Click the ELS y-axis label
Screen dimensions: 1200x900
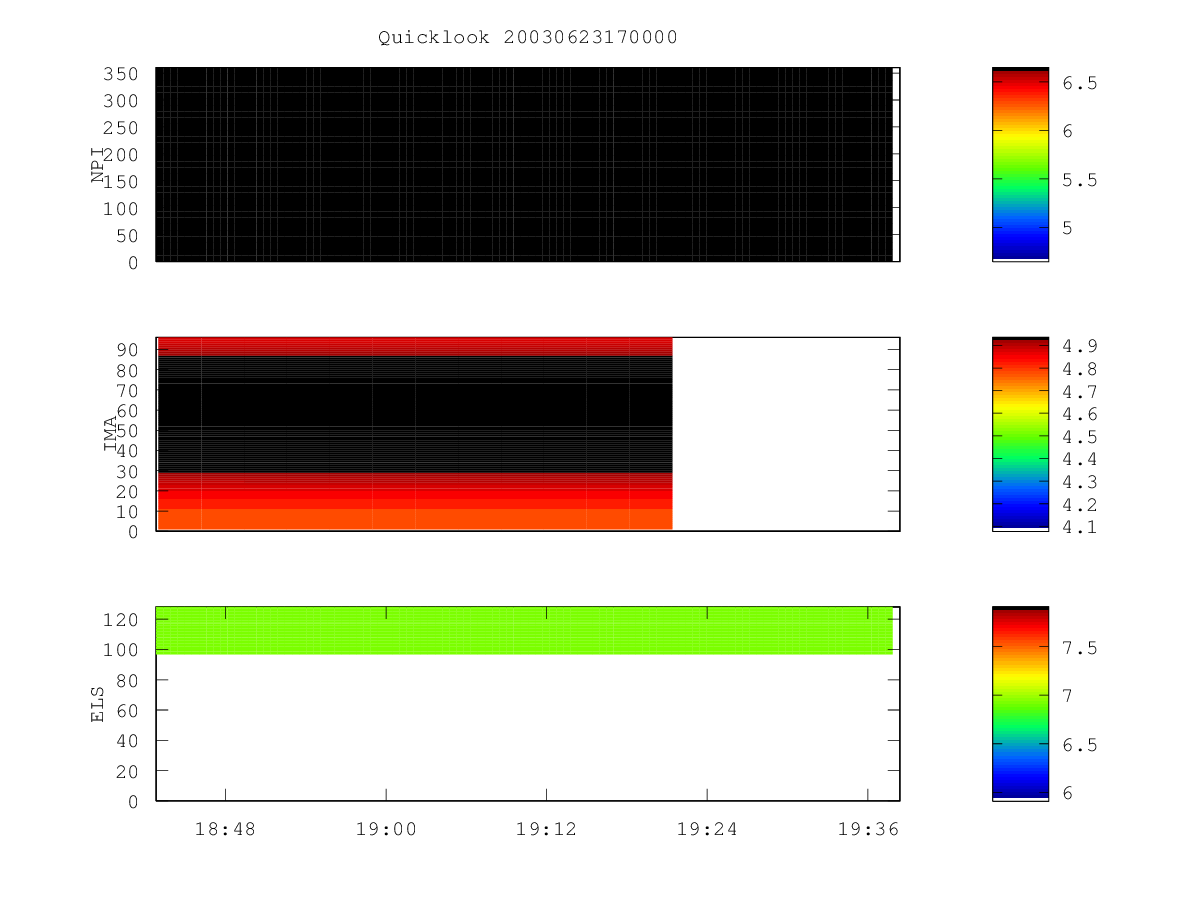coord(98,703)
